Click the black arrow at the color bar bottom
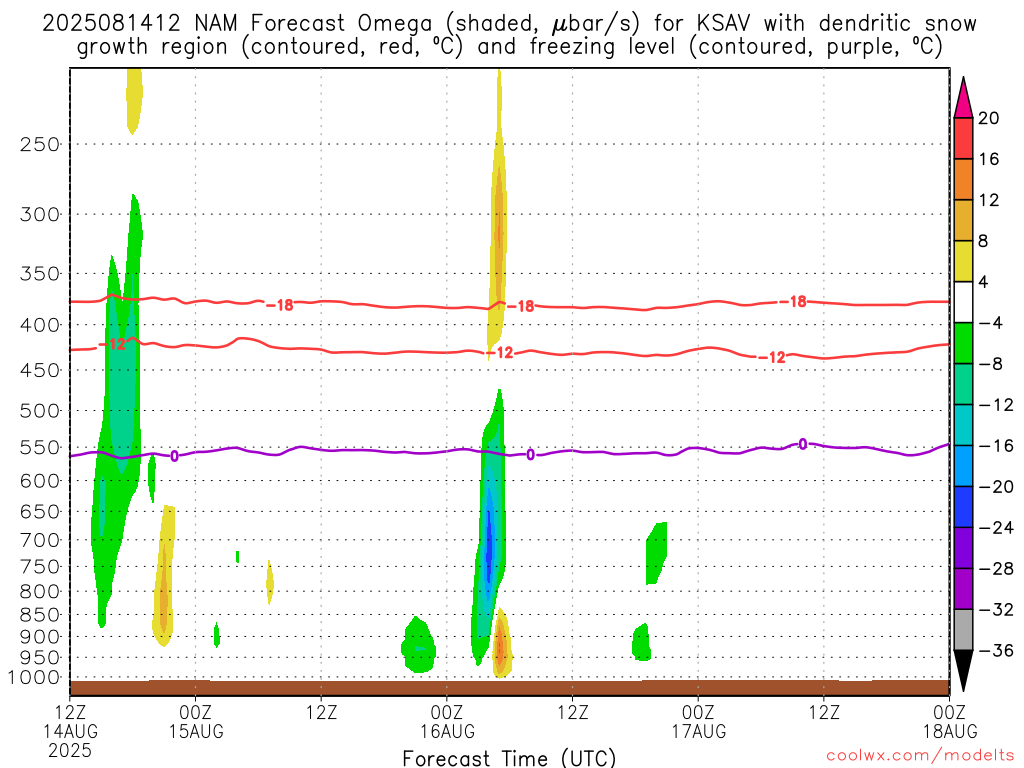Viewport: 1024px width, 768px height. (x=963, y=671)
